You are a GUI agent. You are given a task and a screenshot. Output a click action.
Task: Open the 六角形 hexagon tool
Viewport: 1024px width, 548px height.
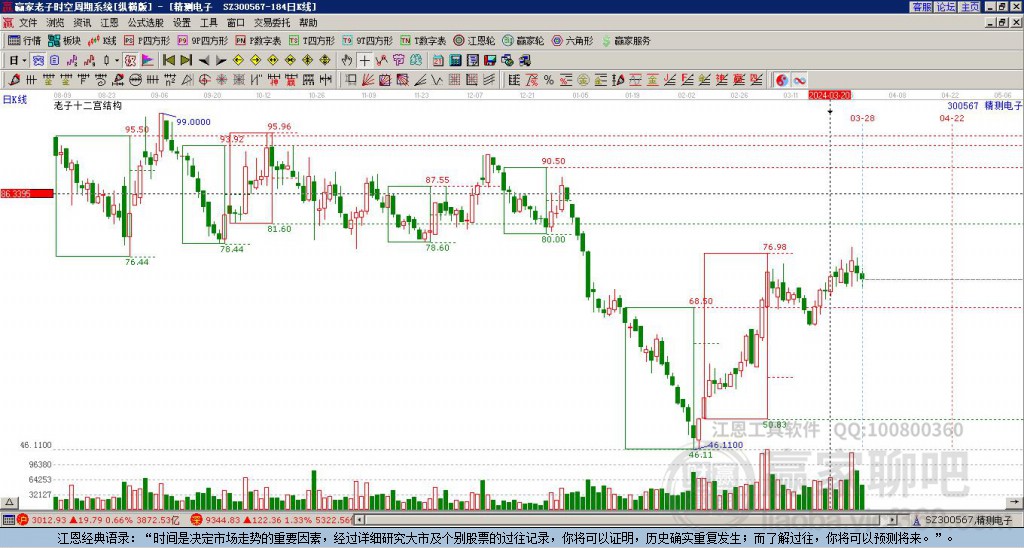(x=572, y=40)
